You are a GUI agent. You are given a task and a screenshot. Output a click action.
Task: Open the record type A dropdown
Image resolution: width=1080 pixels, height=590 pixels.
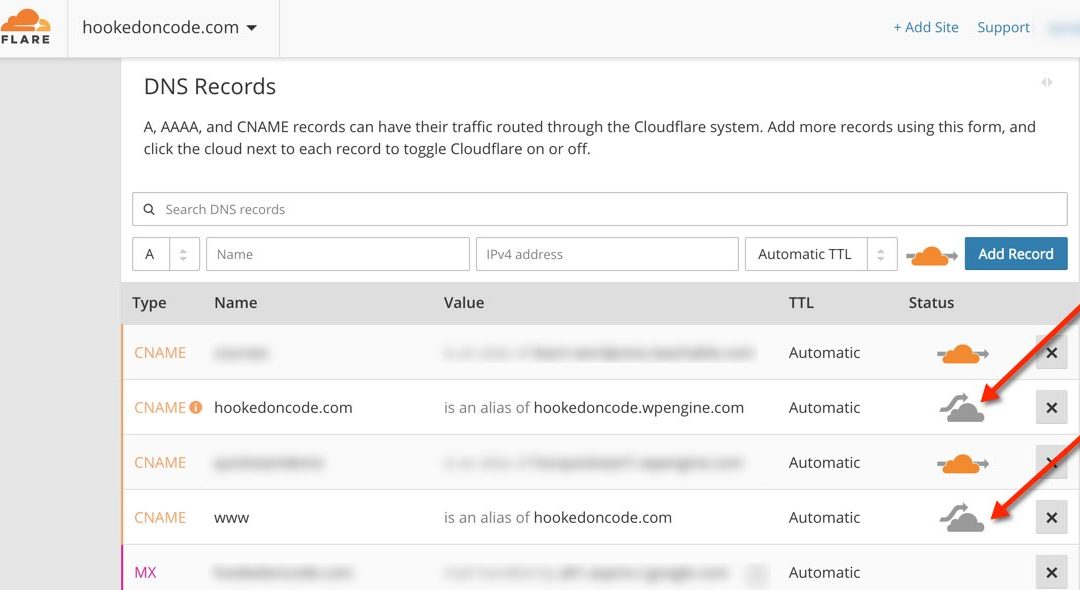165,254
